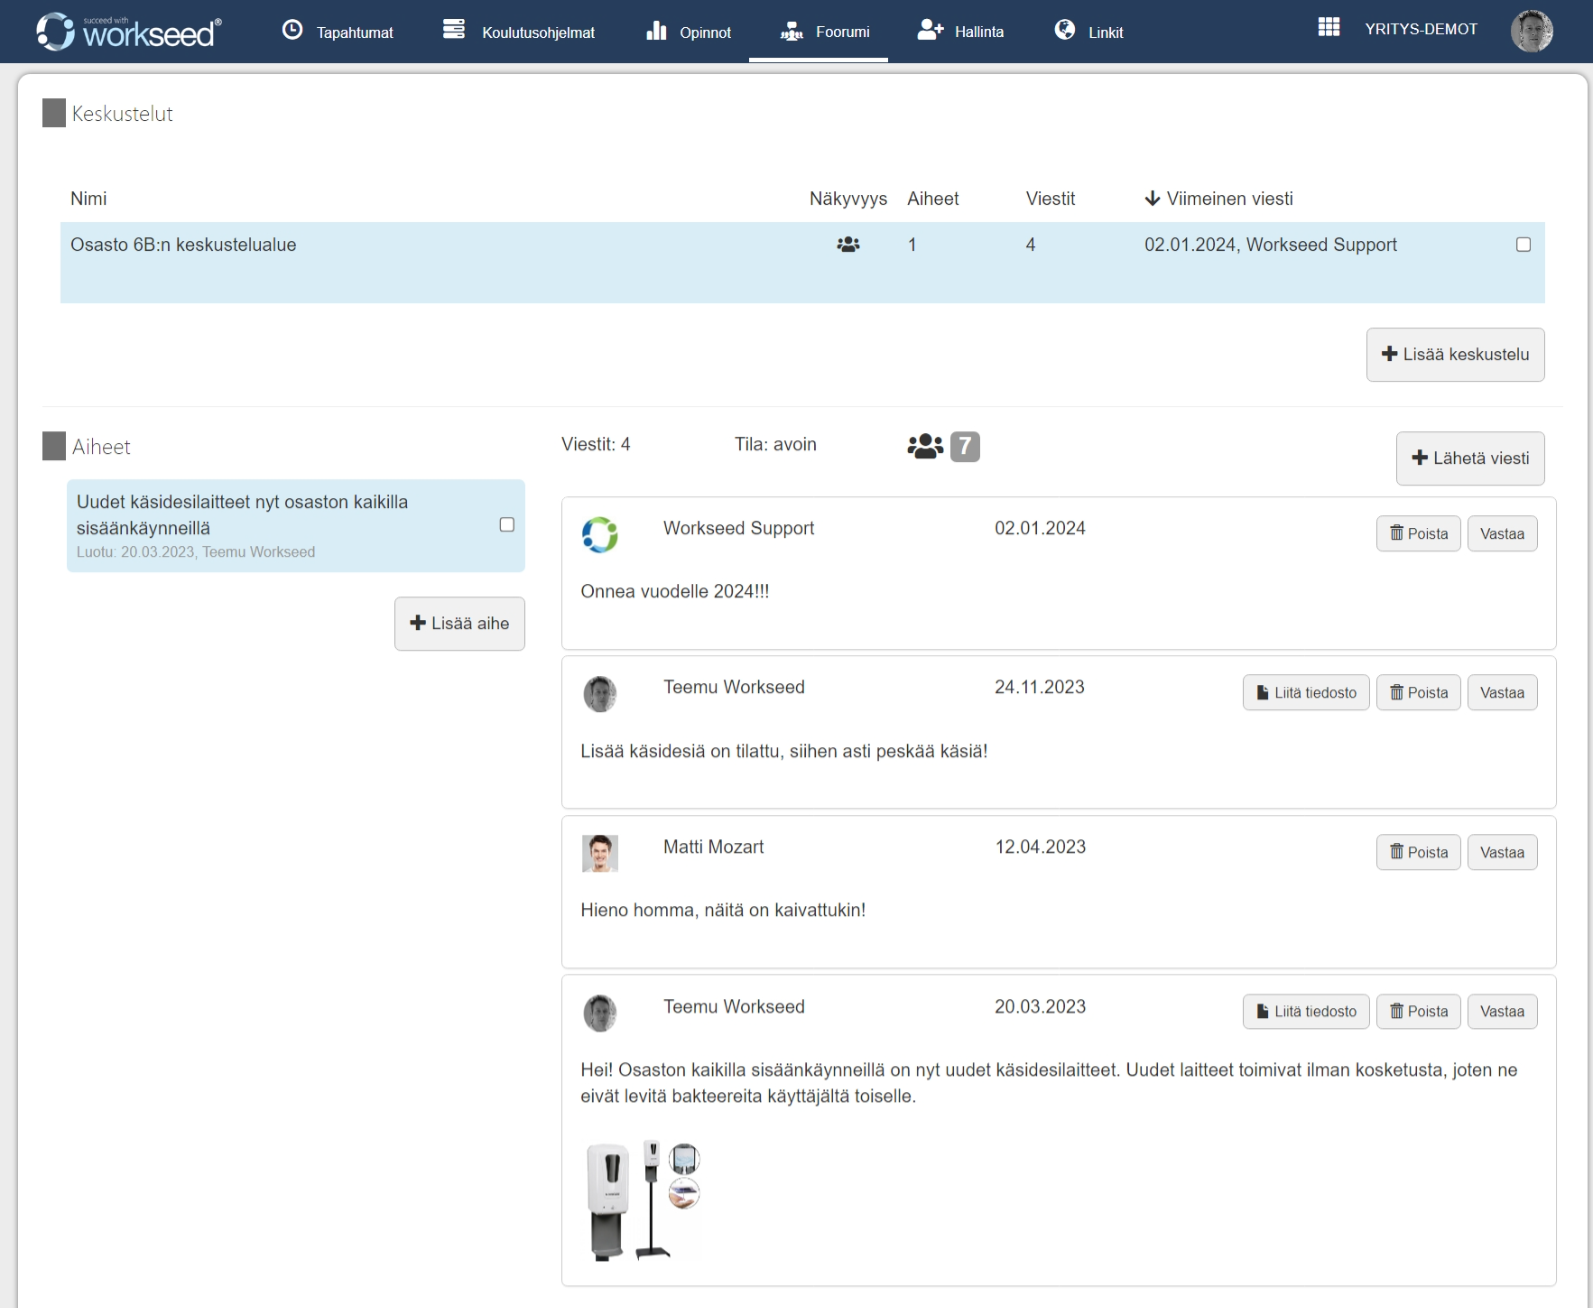Tick the Uudet käsidesilaitteet topic checkbox
This screenshot has width=1593, height=1308.
[507, 525]
